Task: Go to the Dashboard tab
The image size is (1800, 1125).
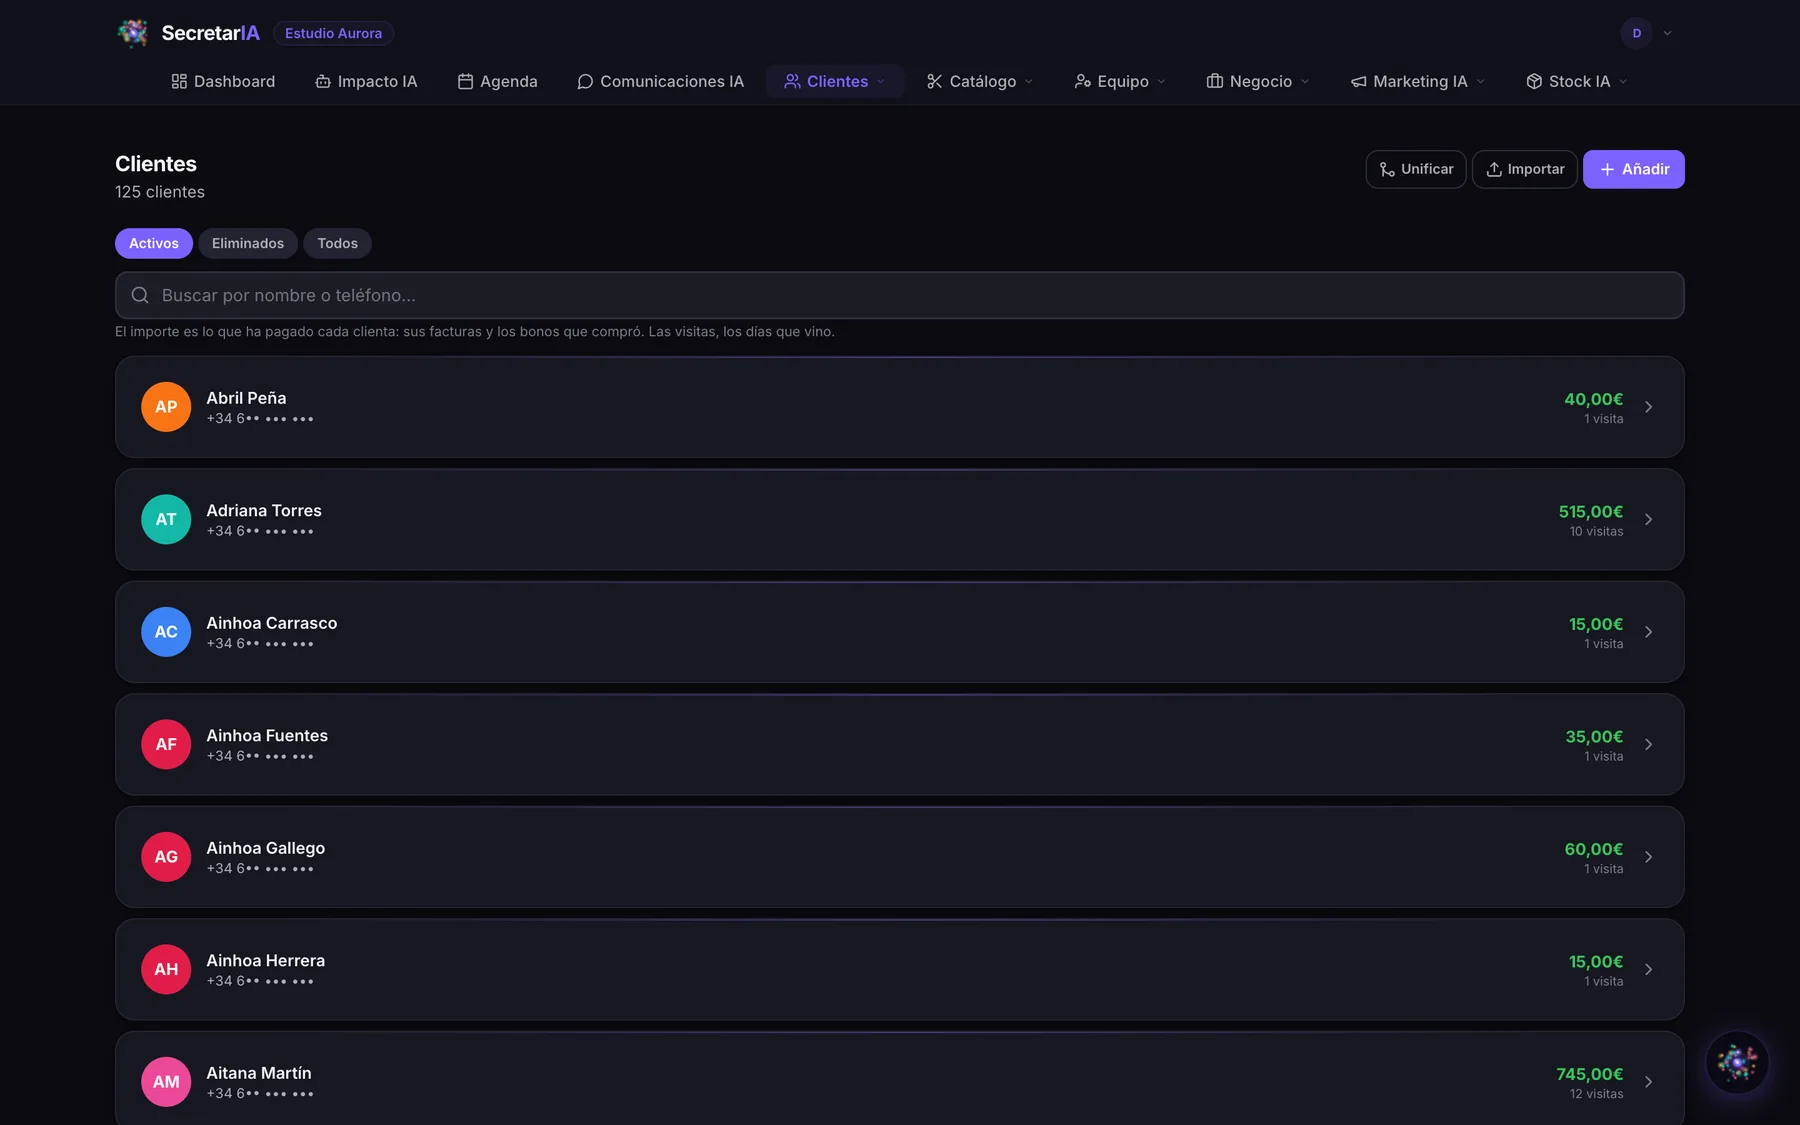Action: [223, 81]
